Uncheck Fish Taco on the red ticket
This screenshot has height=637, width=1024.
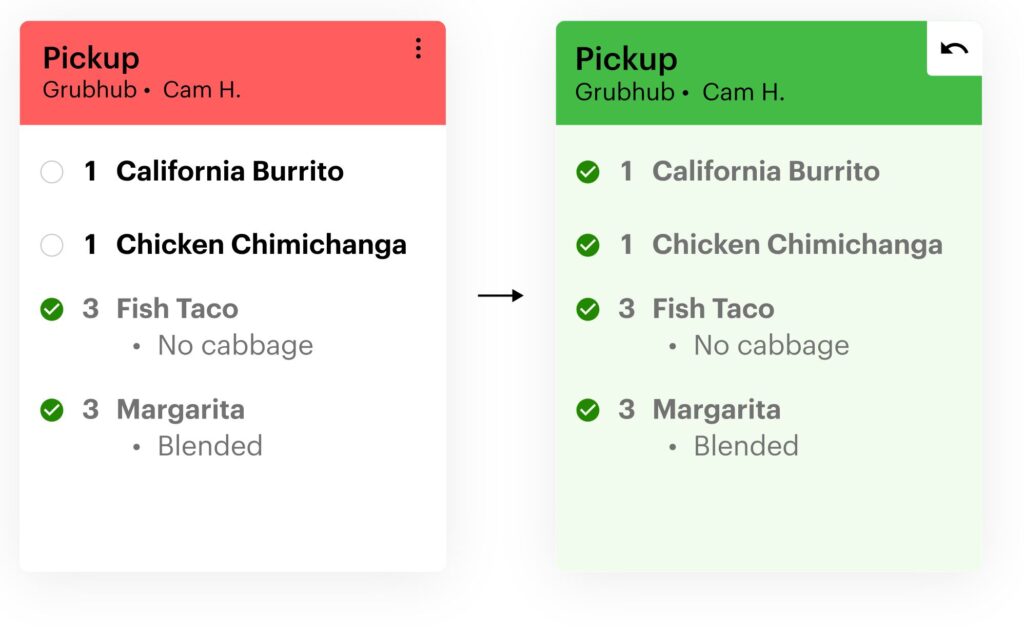[x=52, y=309]
